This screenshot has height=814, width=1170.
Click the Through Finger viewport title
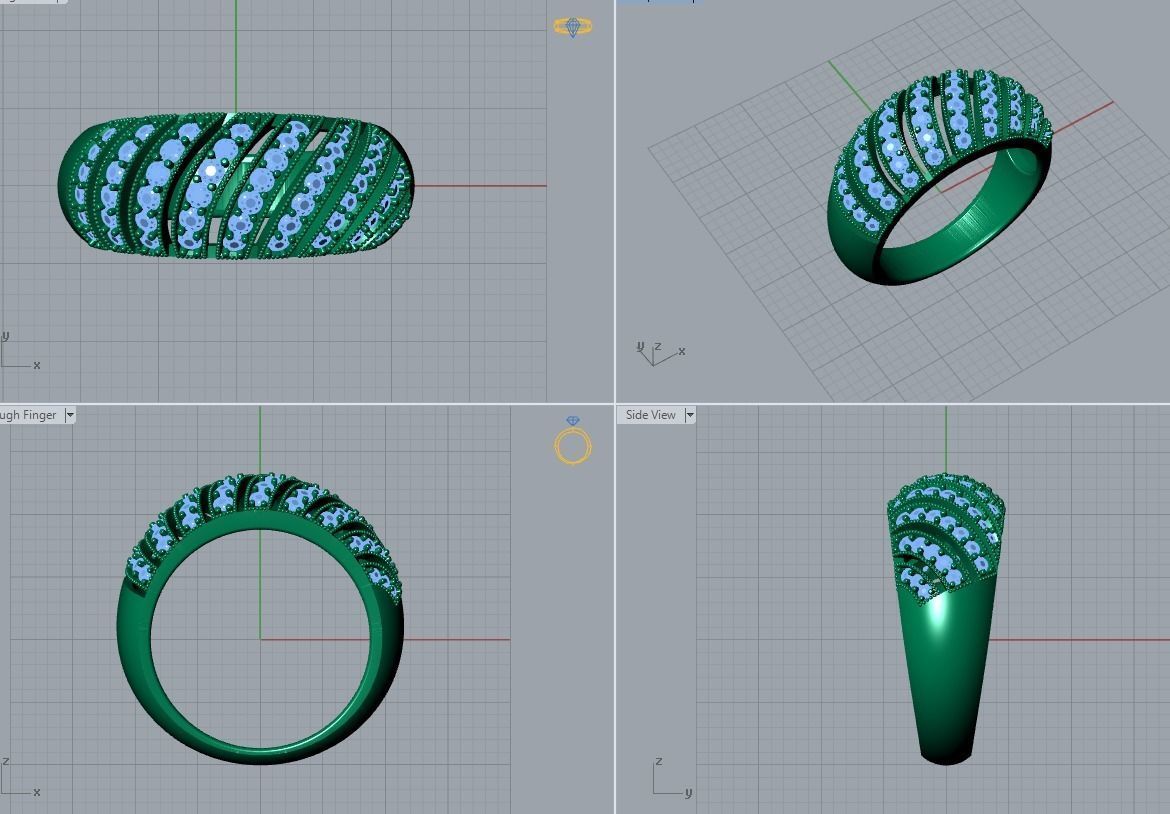(28, 415)
